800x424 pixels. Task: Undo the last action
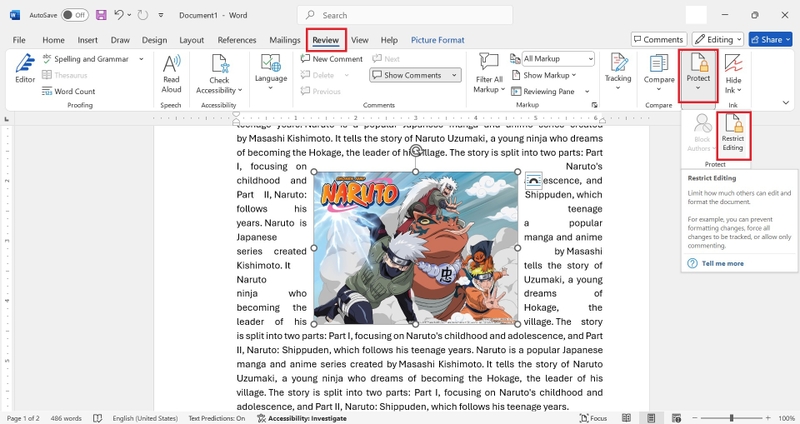pyautogui.click(x=118, y=15)
